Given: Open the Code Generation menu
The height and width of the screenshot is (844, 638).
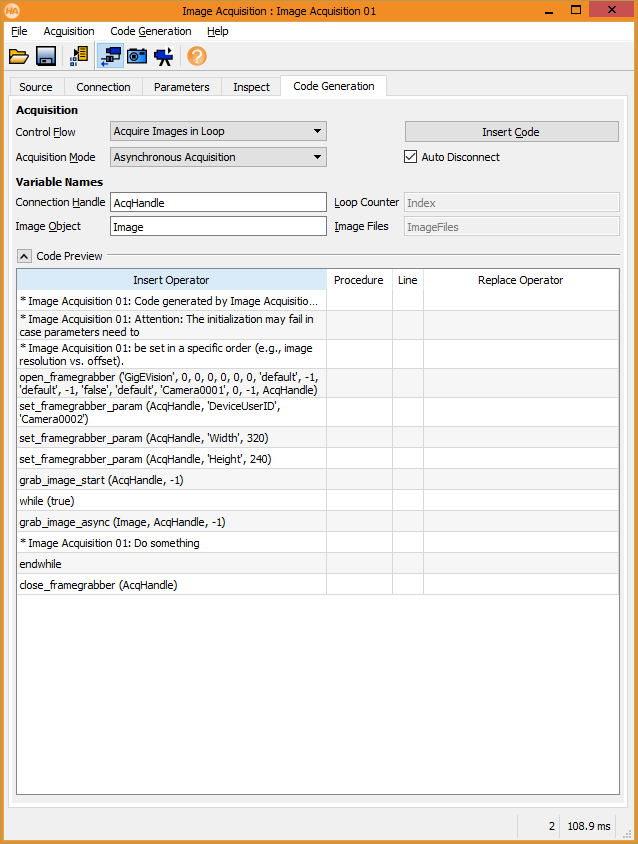Looking at the screenshot, I should point(150,31).
